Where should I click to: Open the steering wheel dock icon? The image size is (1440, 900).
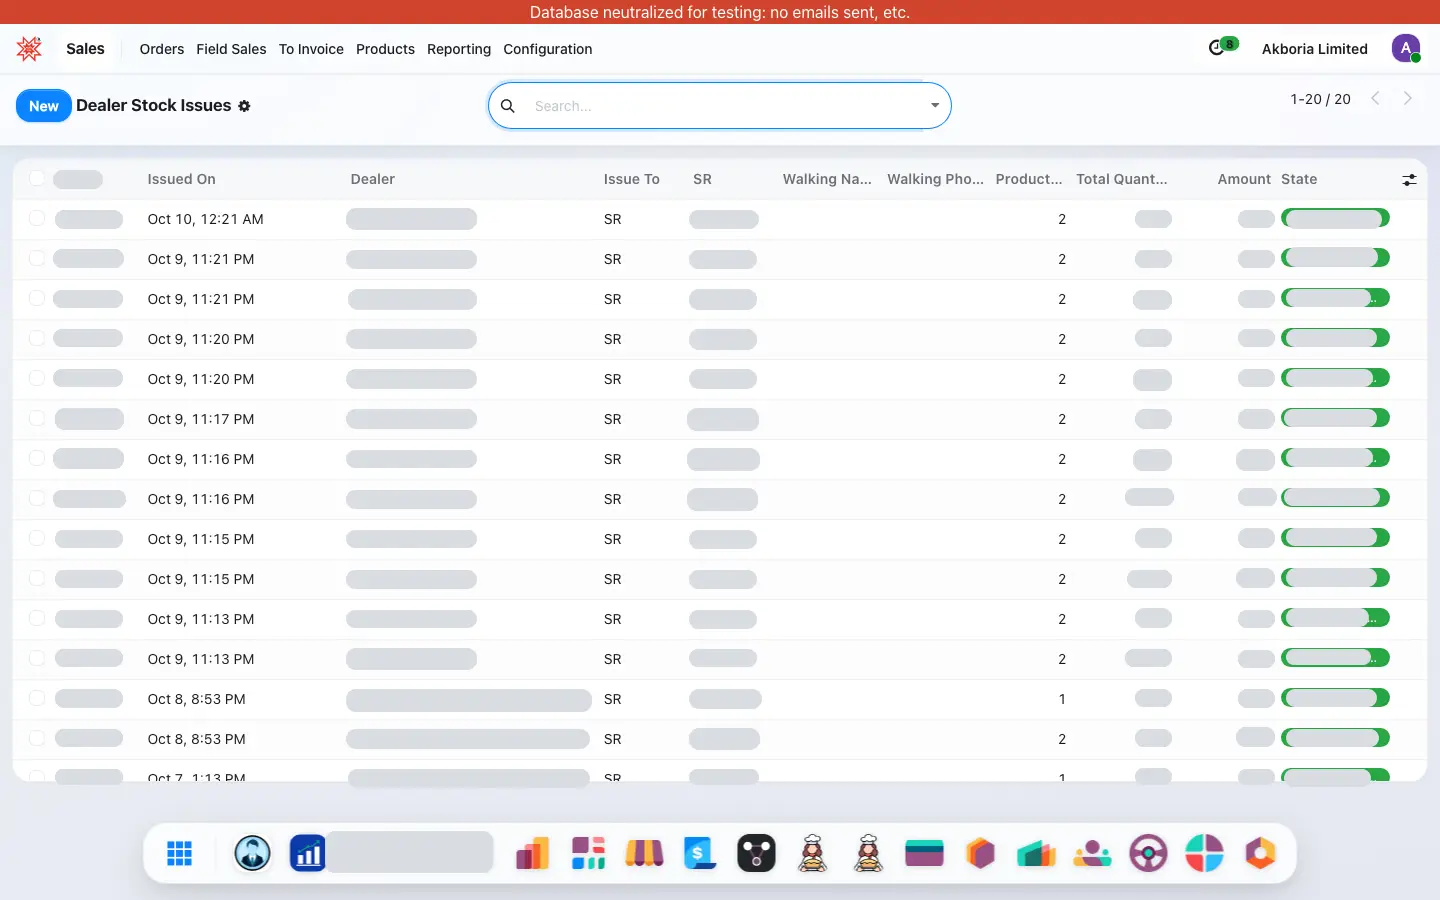tap(1148, 853)
